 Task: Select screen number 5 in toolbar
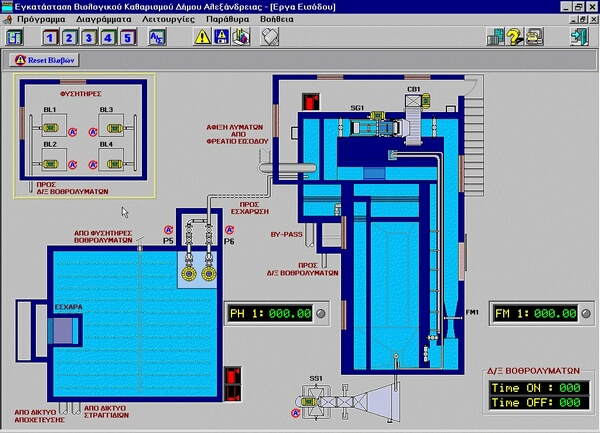pyautogui.click(x=126, y=38)
